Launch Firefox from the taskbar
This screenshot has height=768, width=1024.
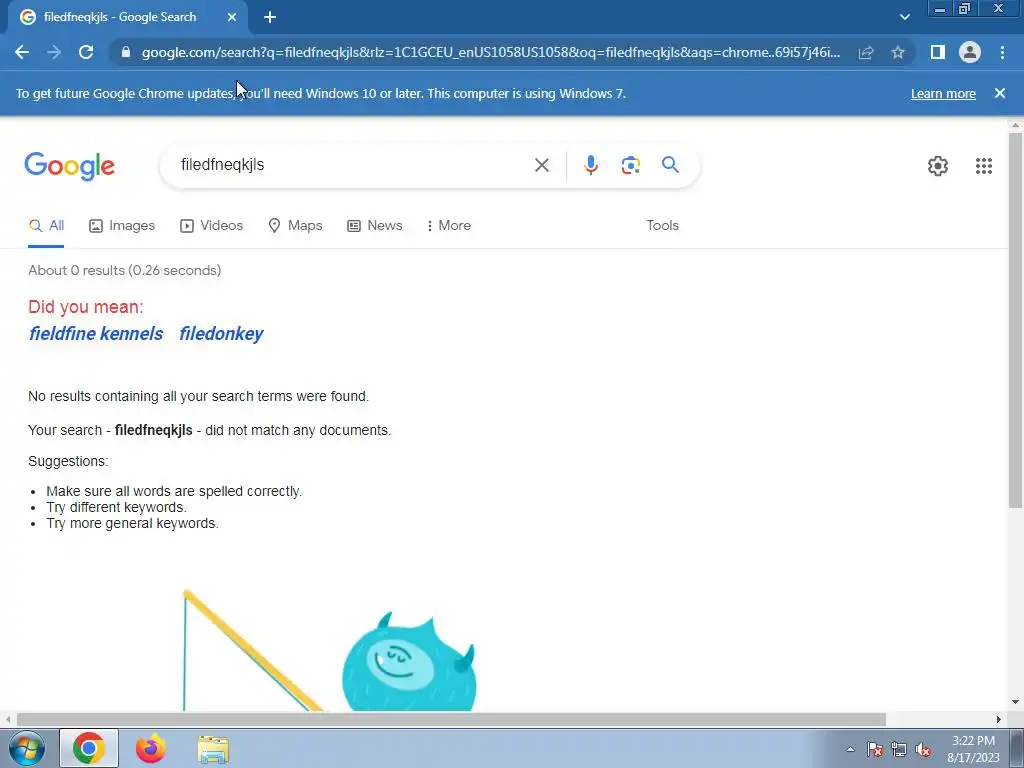coord(150,748)
